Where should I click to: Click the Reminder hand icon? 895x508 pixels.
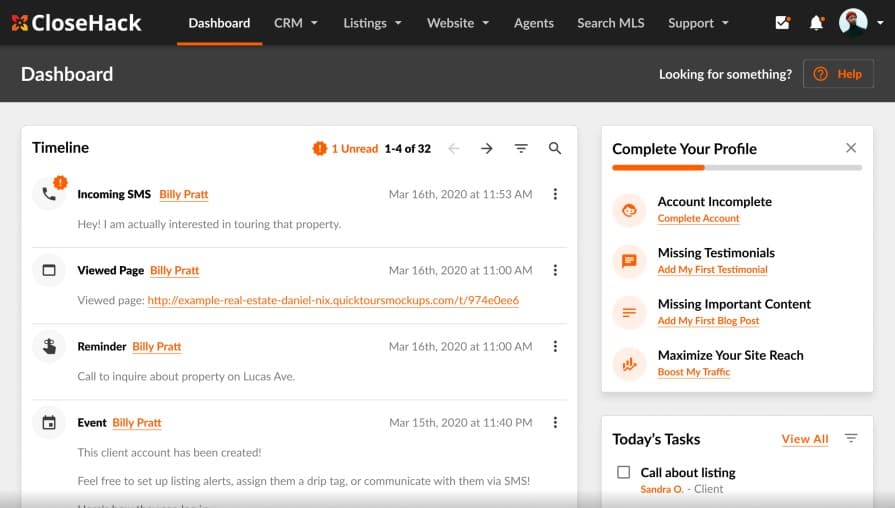point(49,346)
